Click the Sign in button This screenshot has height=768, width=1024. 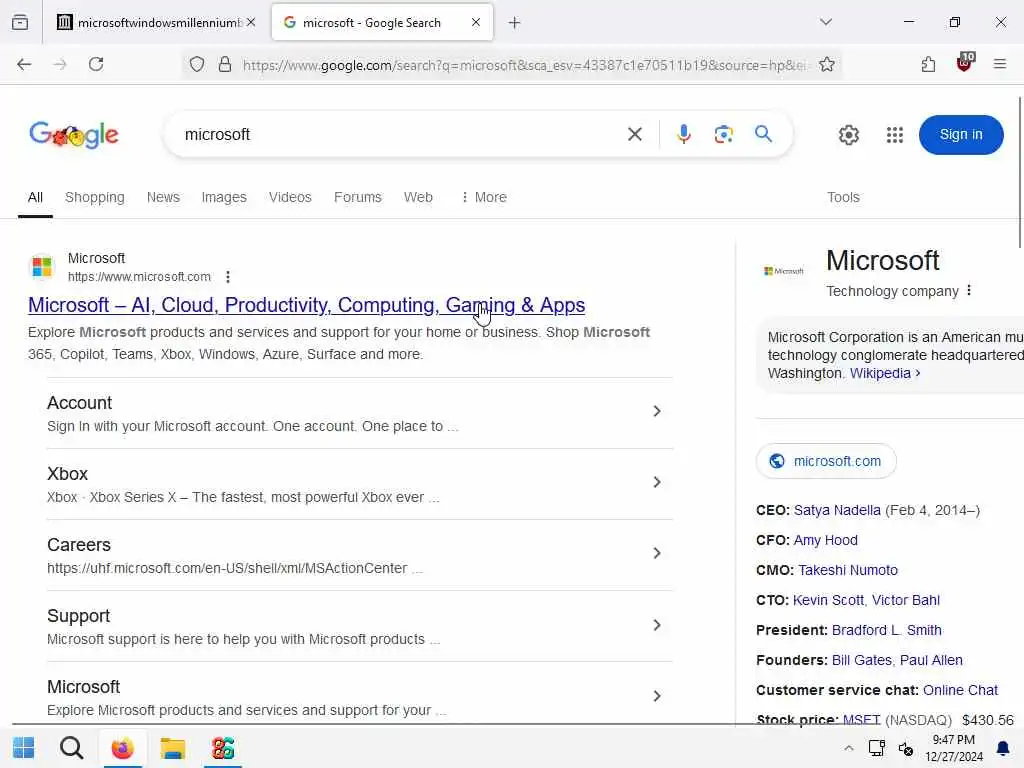[x=961, y=135]
